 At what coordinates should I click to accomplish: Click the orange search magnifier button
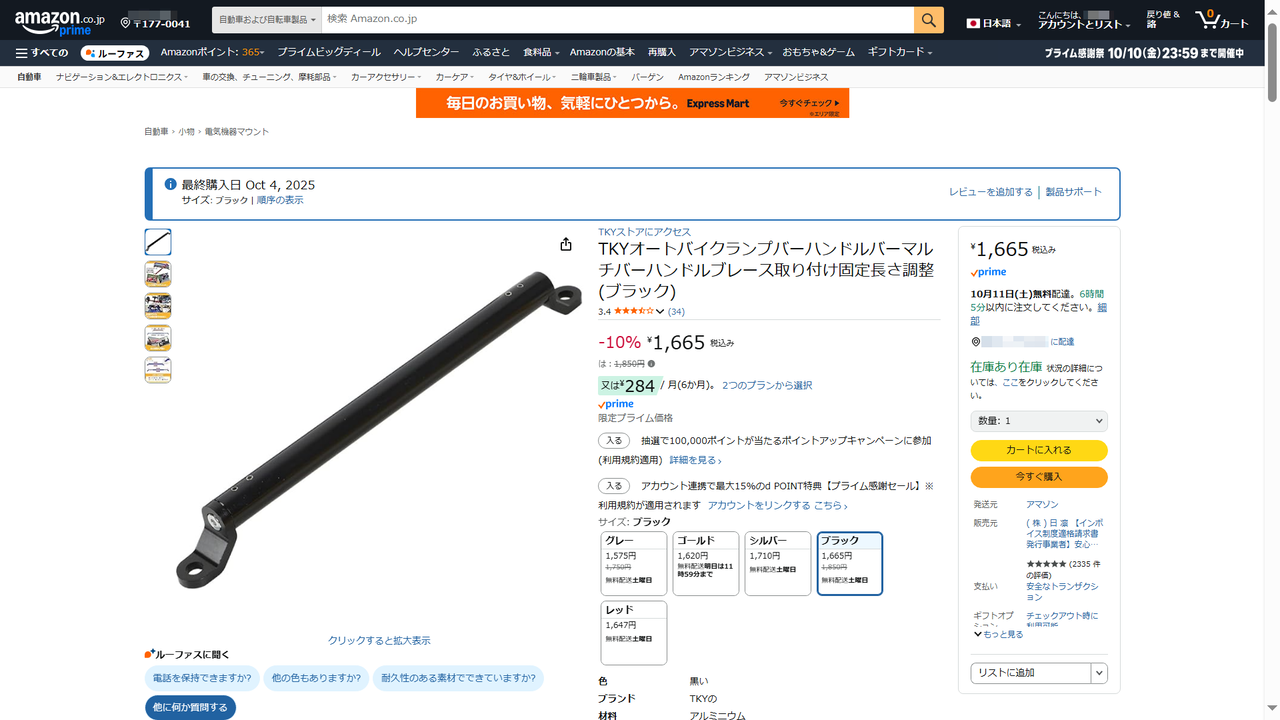coord(928,20)
